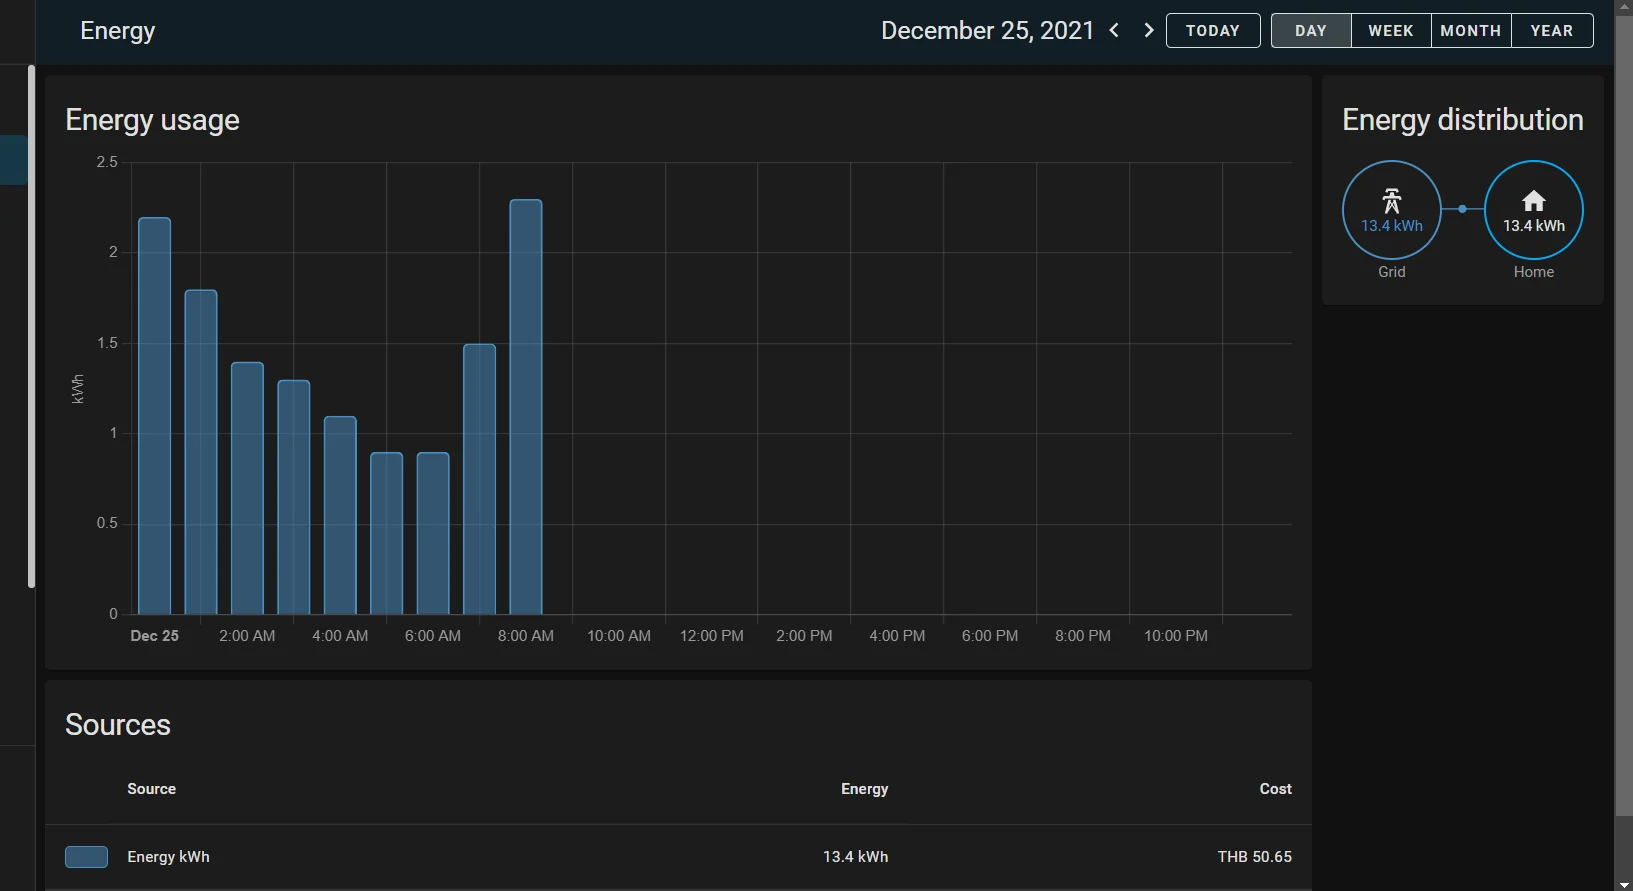Click the December 25, 2021 date label

(x=988, y=31)
